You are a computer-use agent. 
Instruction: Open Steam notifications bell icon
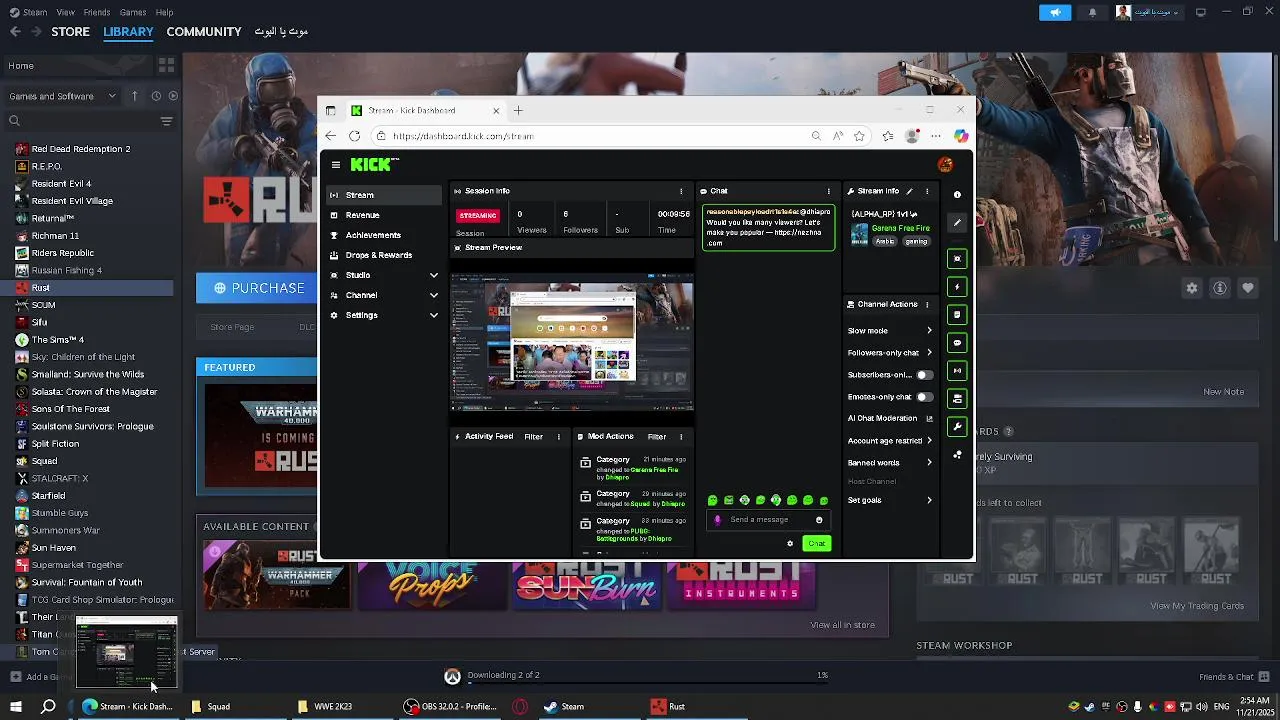(1092, 12)
